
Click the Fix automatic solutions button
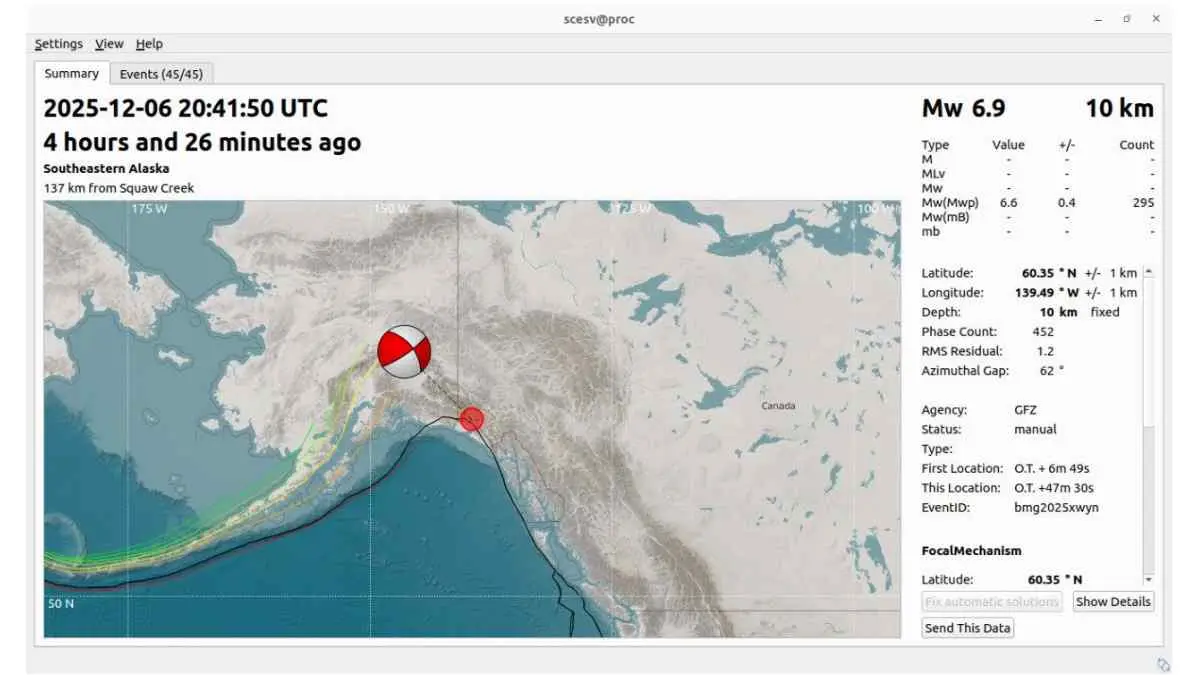[991, 601]
